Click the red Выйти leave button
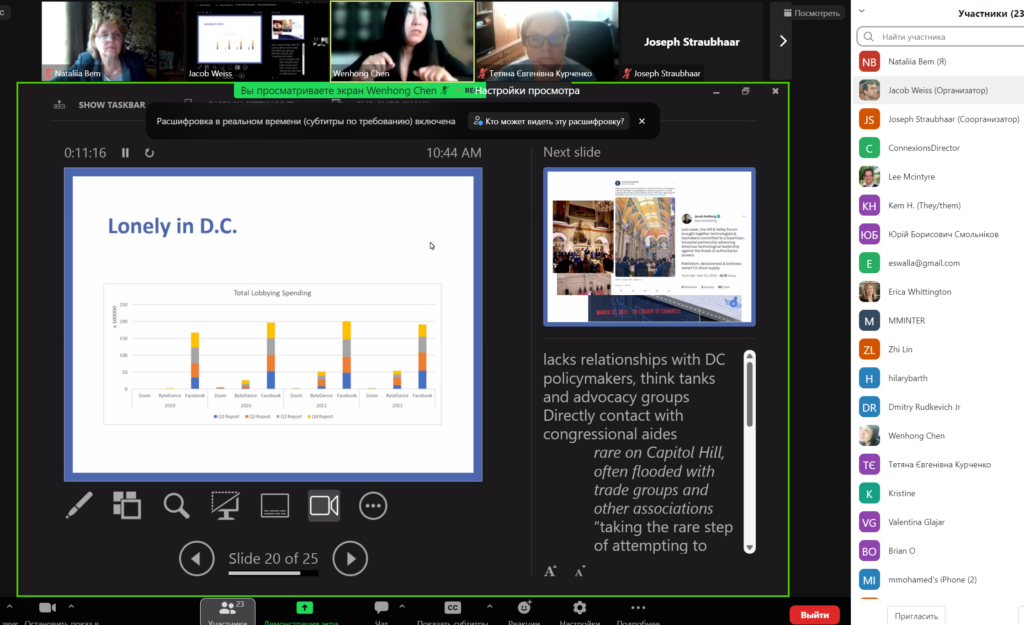 [814, 615]
